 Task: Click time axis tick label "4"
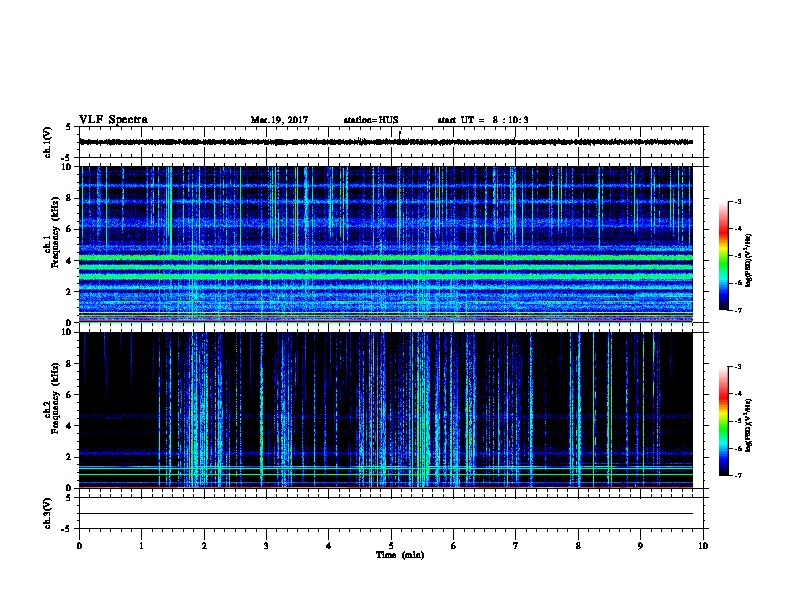329,546
